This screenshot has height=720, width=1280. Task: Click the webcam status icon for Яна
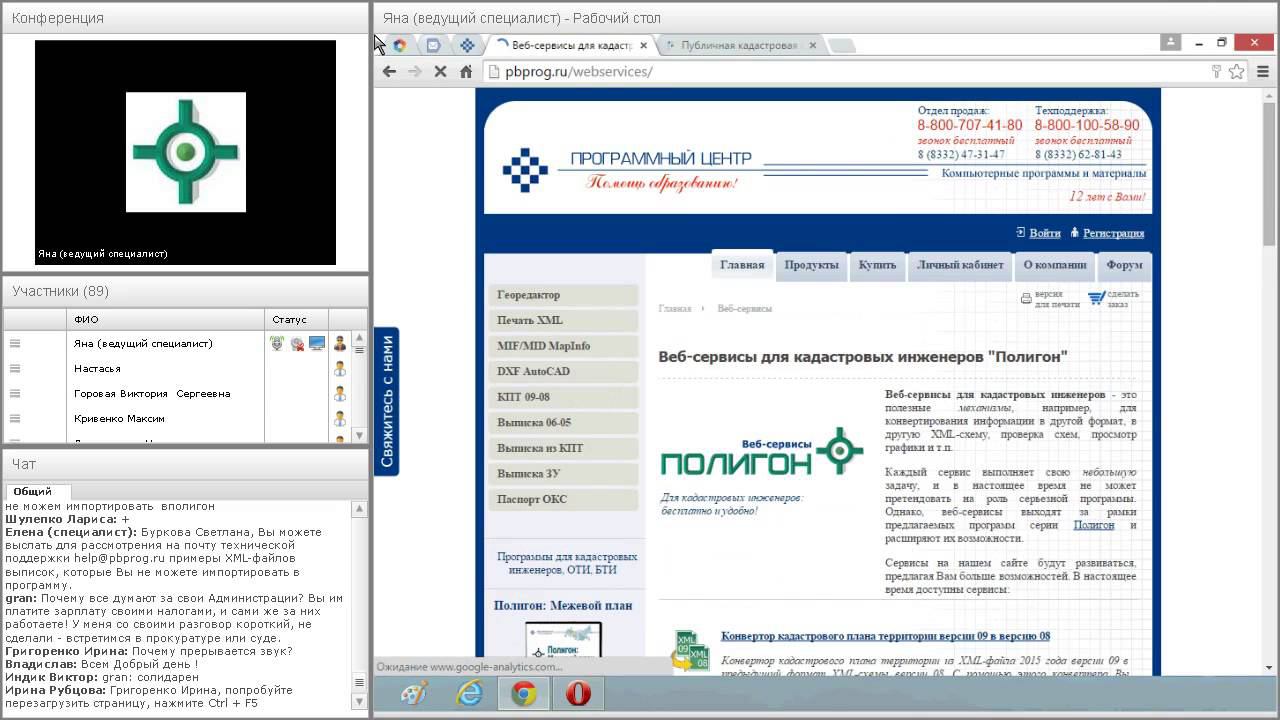click(x=297, y=343)
